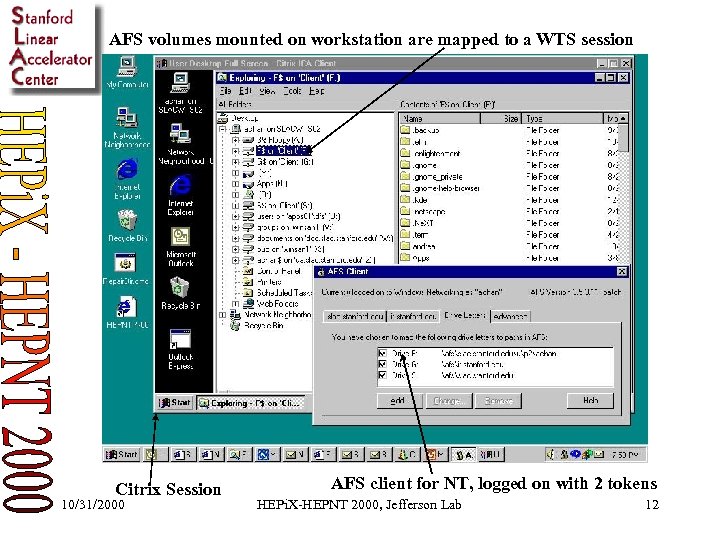
Task: Open the .gnome_private folder icon
Action: coord(405,176)
